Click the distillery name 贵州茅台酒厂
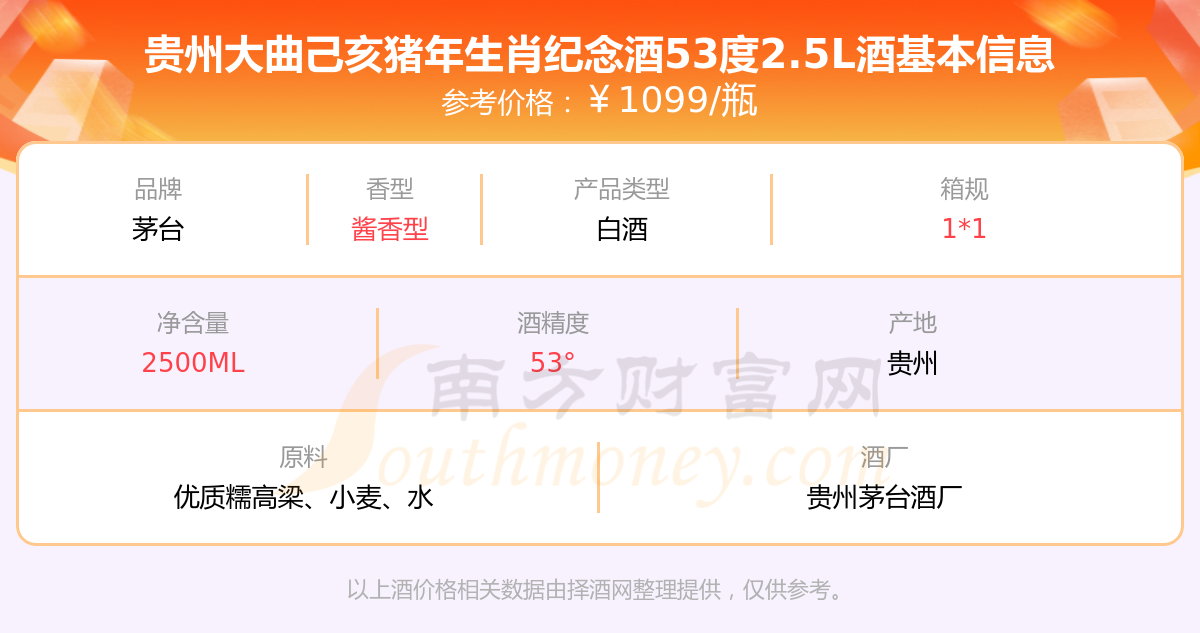The width and height of the screenshot is (1200, 633). click(884, 497)
